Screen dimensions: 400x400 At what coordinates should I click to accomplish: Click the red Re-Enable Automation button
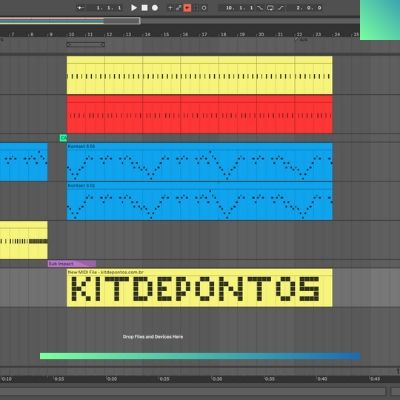tap(187, 8)
